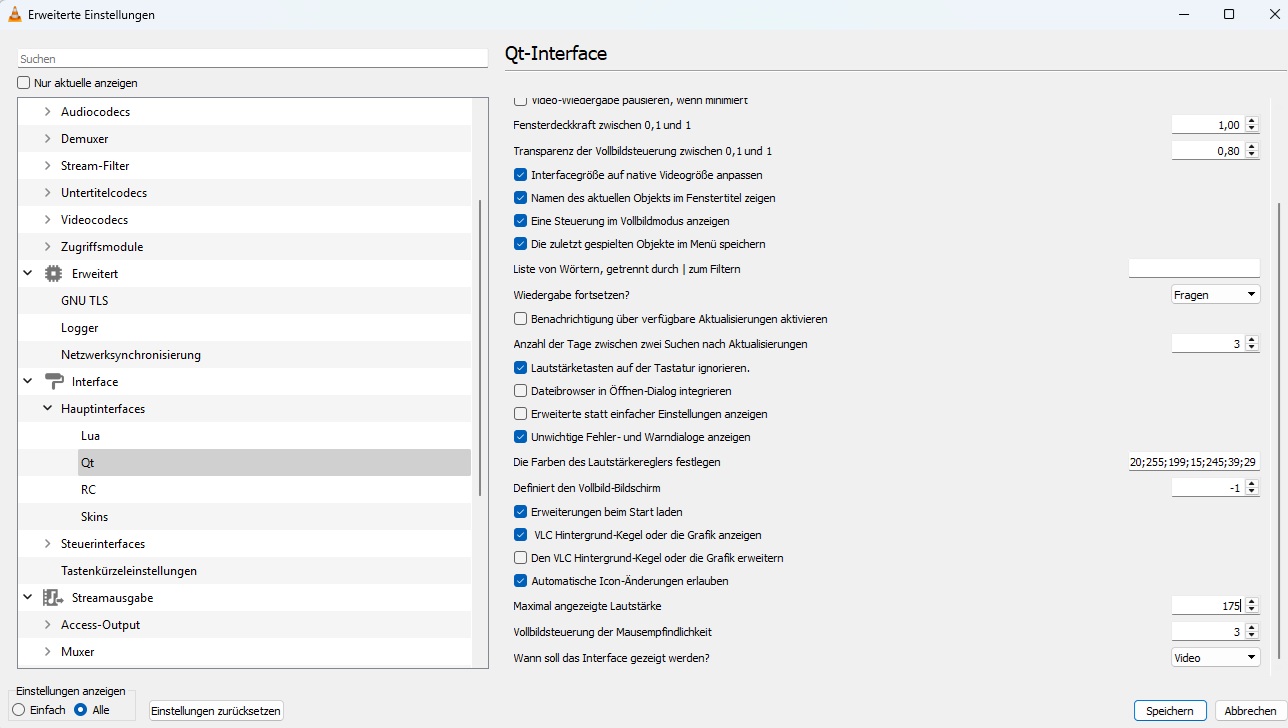Click the VLC cone icon in title bar
Viewport: 1288px width, 728px height.
(x=15, y=15)
